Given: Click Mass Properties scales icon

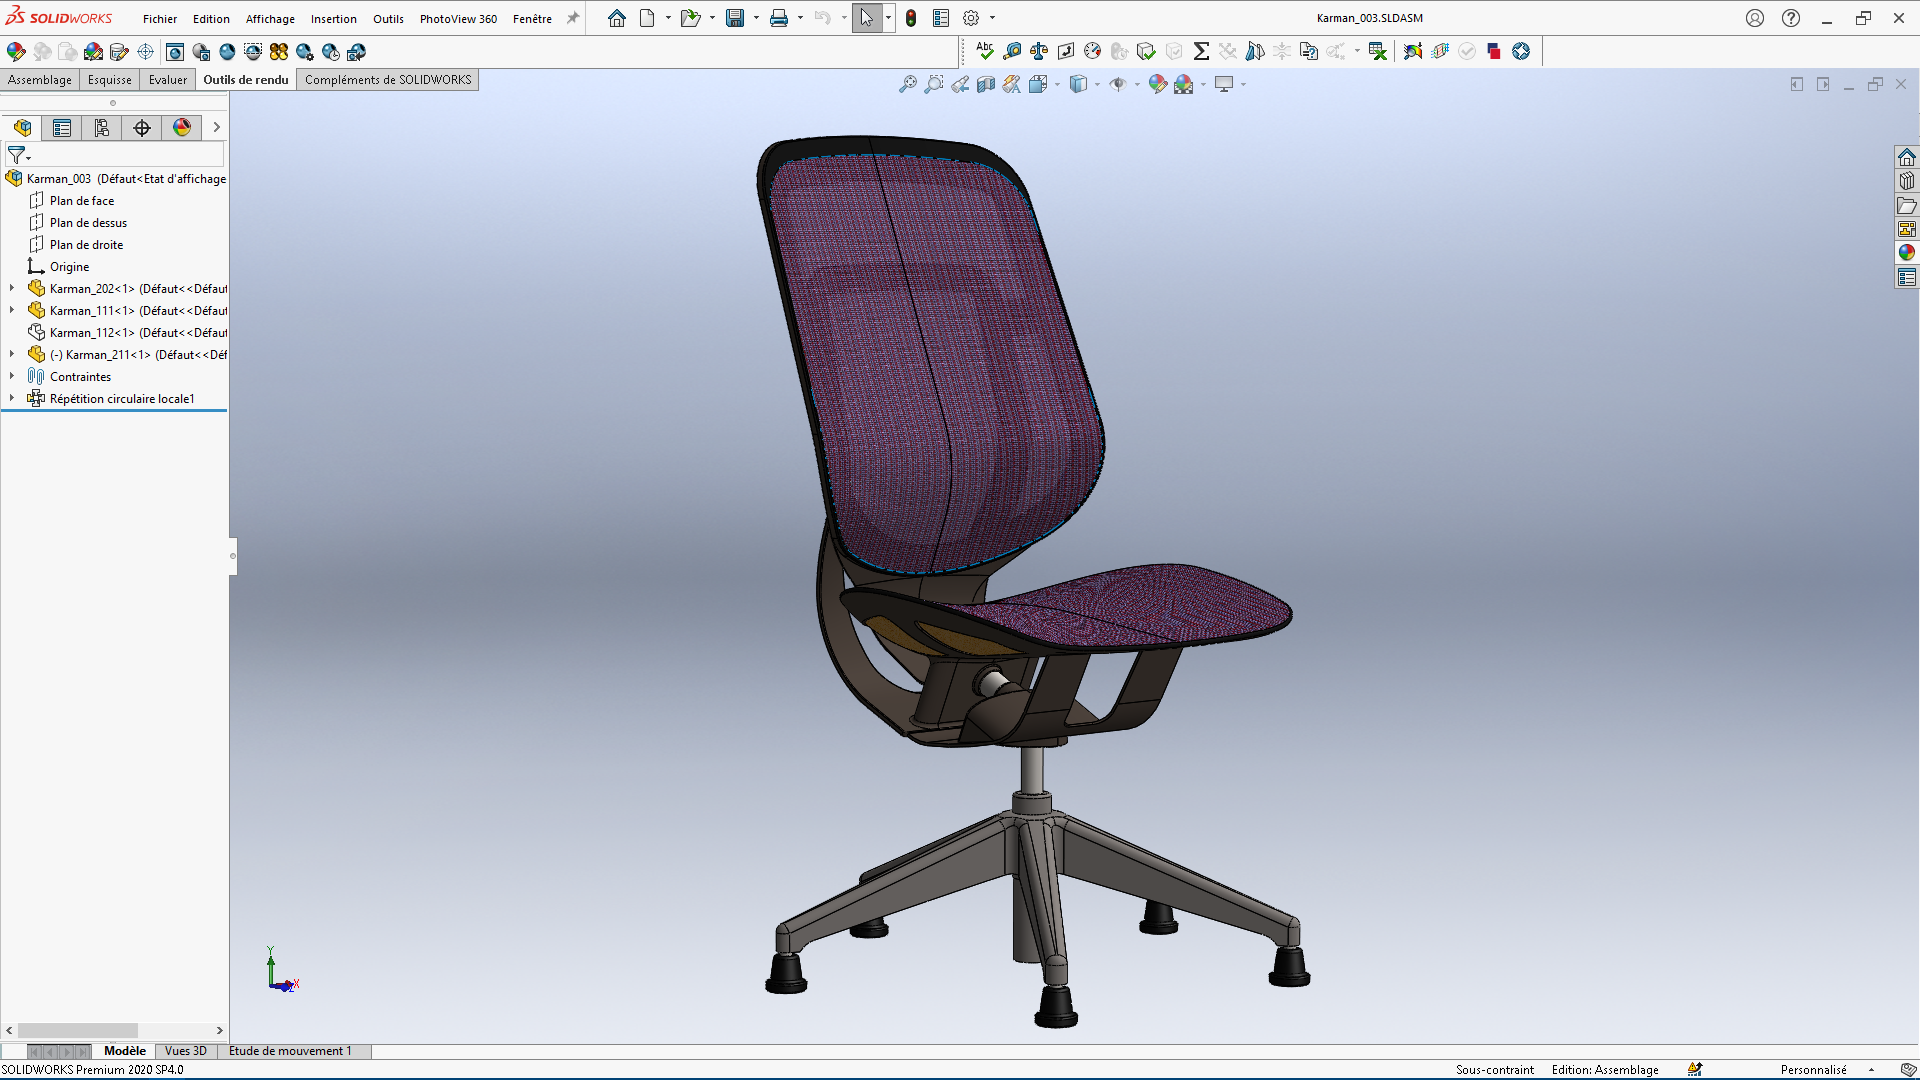Looking at the screenshot, I should point(1039,51).
